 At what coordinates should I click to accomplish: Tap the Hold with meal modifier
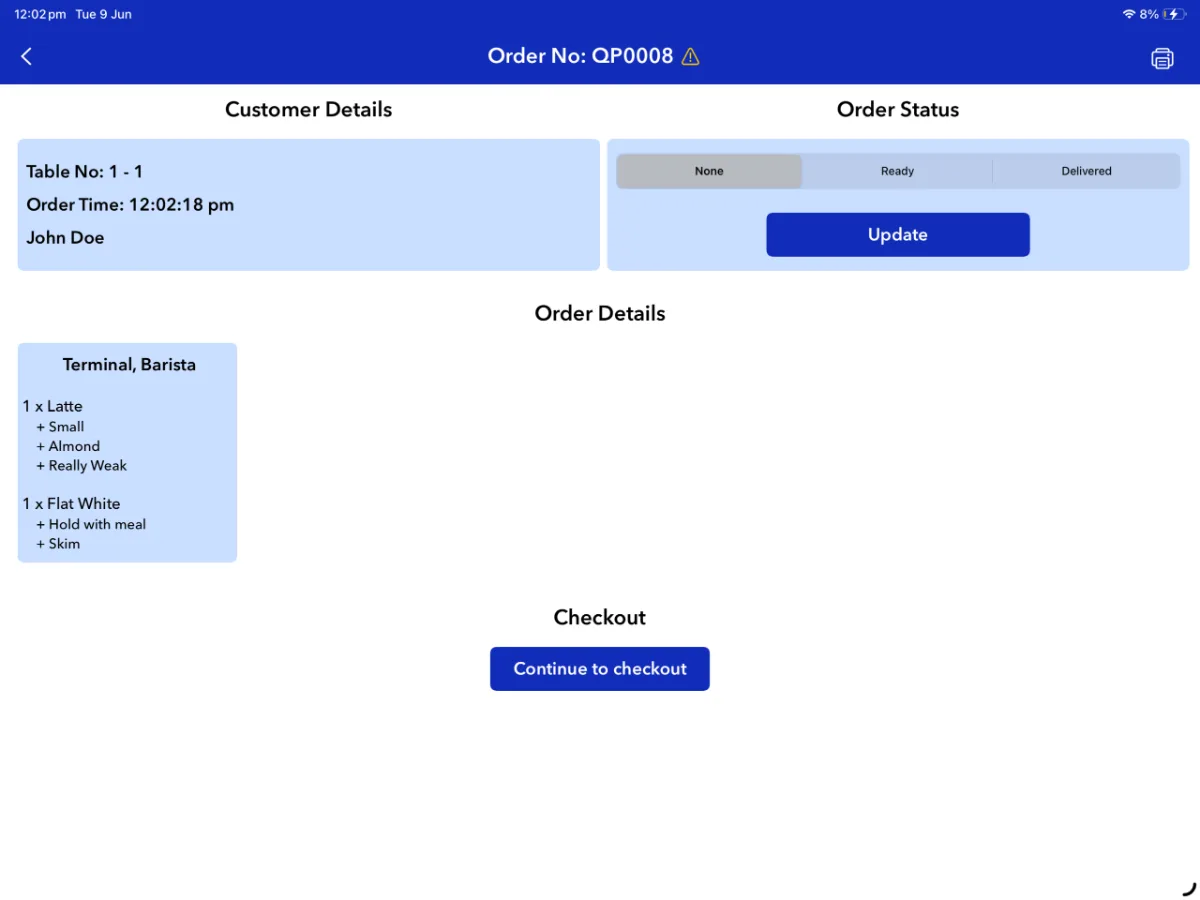click(91, 524)
